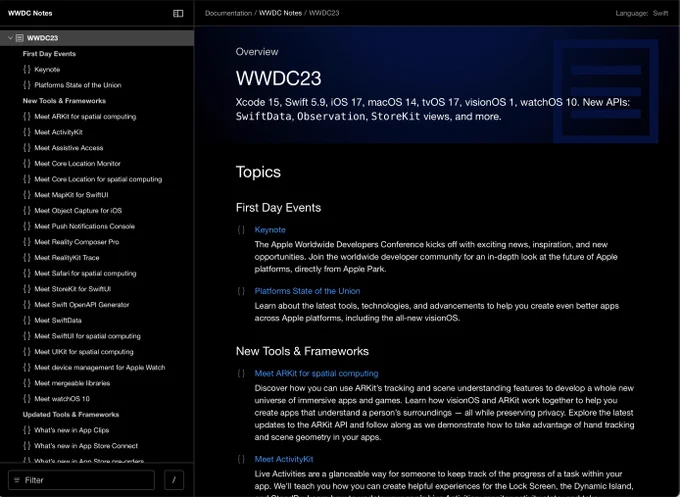Select Platforms State of the Union in sidebar
This screenshot has width=680, height=497.
tap(78, 85)
